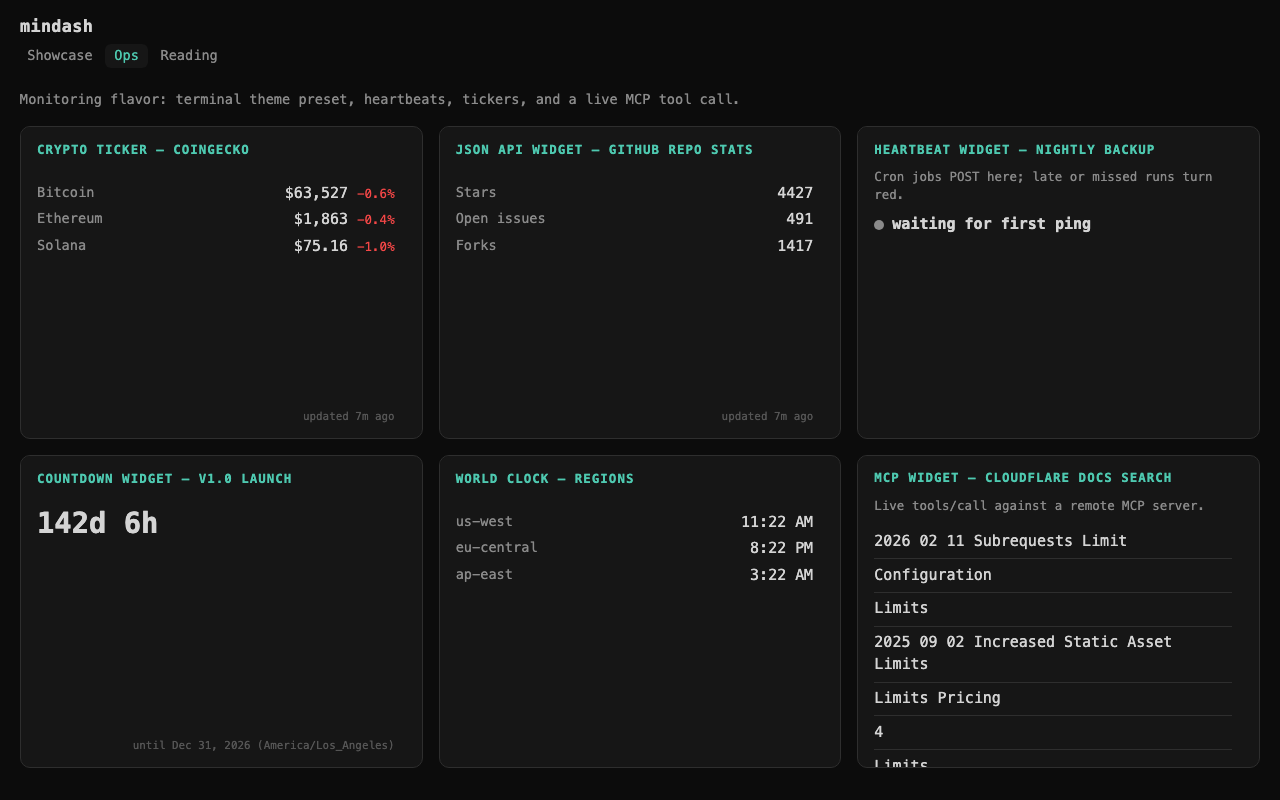Click Bitcoin's -0.6% change value
The height and width of the screenshot is (800, 1280).
point(376,194)
